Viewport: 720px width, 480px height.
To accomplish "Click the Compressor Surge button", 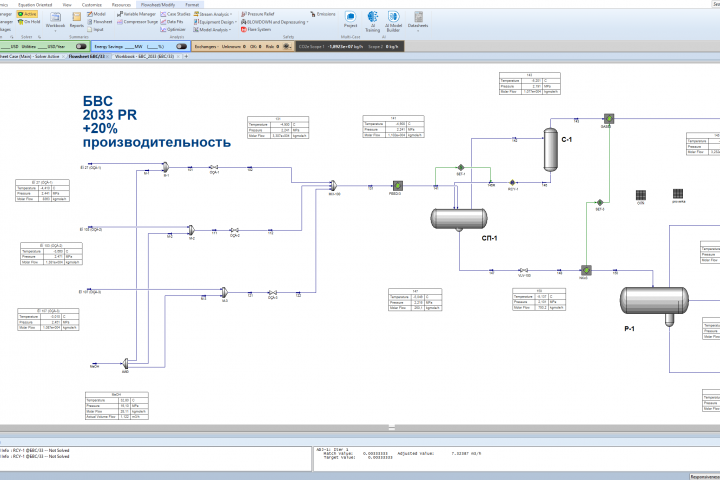I will (137, 22).
